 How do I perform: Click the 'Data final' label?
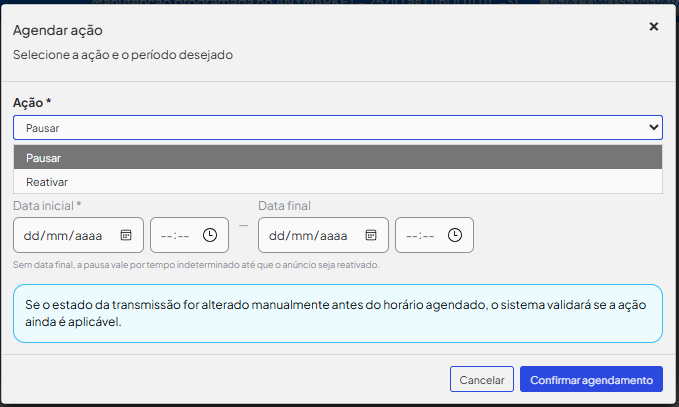click(x=285, y=206)
